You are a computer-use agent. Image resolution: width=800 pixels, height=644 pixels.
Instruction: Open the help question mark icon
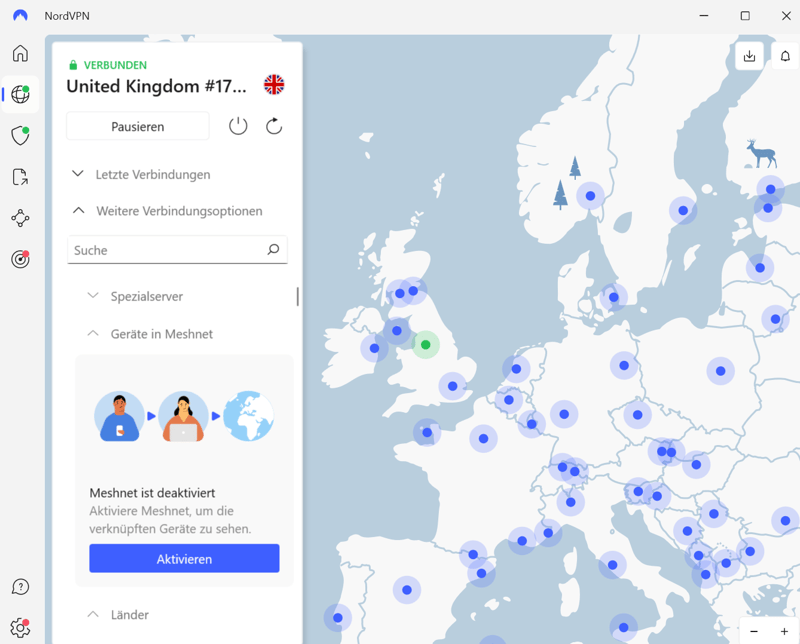[x=20, y=587]
